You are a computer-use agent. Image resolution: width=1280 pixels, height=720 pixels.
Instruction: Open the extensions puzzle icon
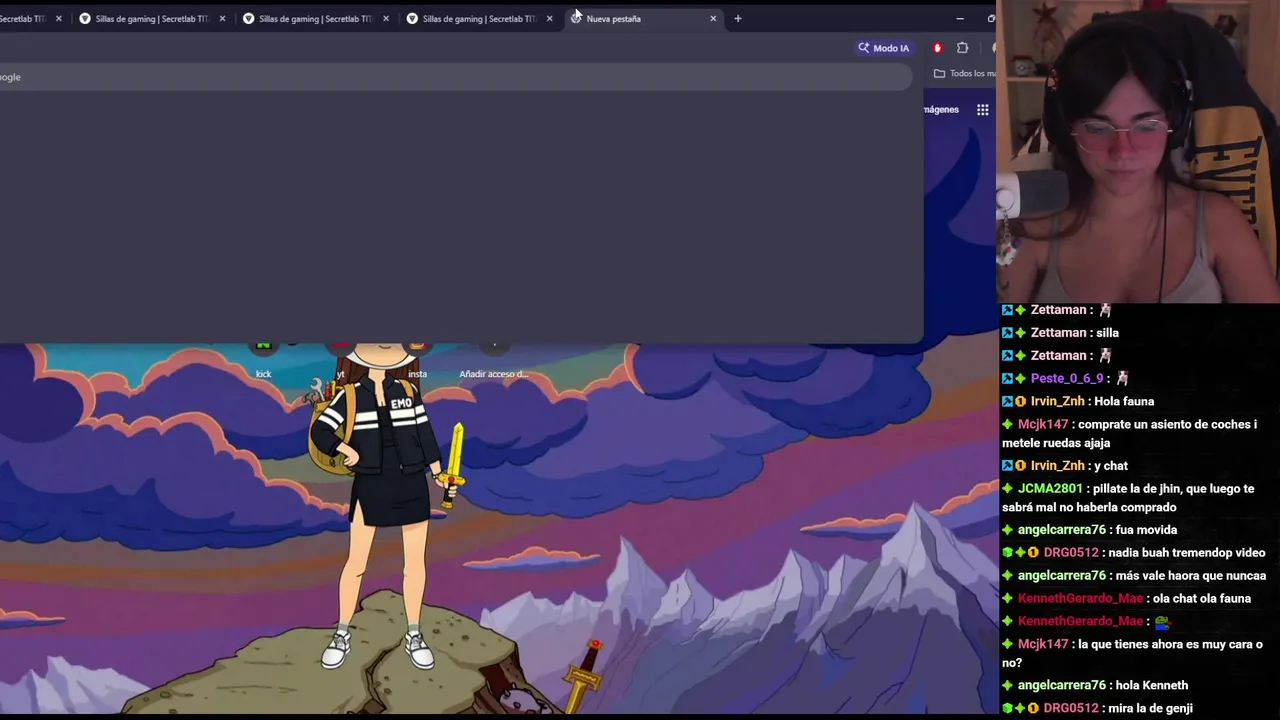[x=962, y=48]
